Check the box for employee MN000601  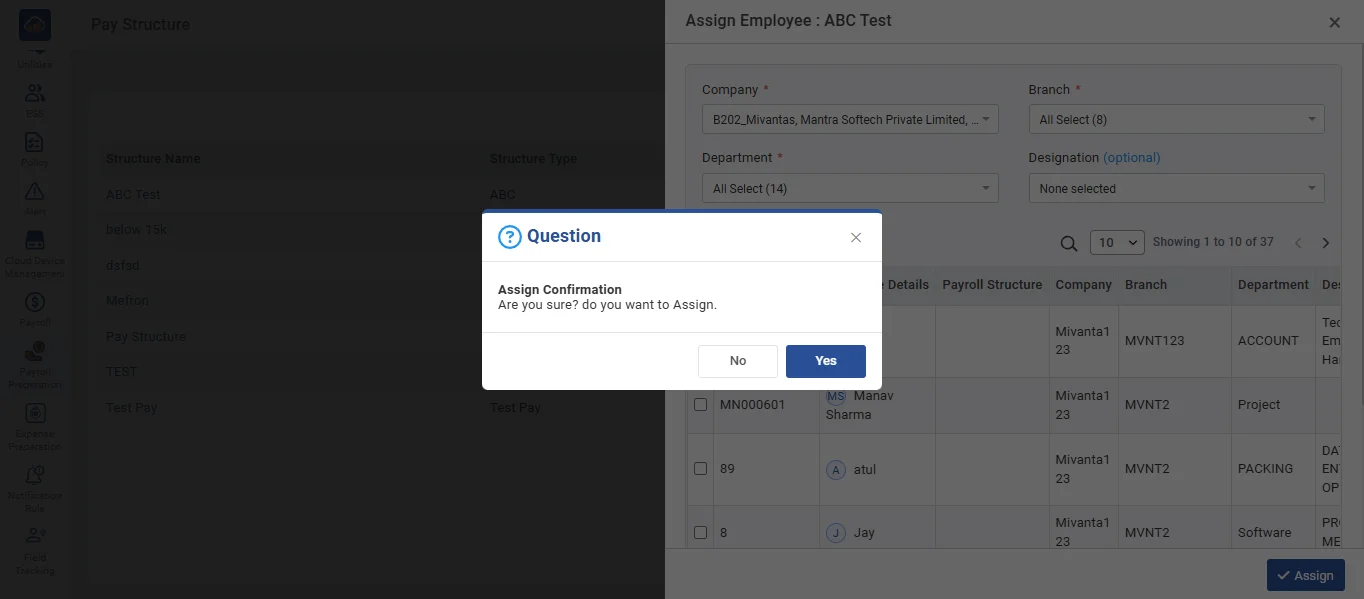pyautogui.click(x=701, y=405)
